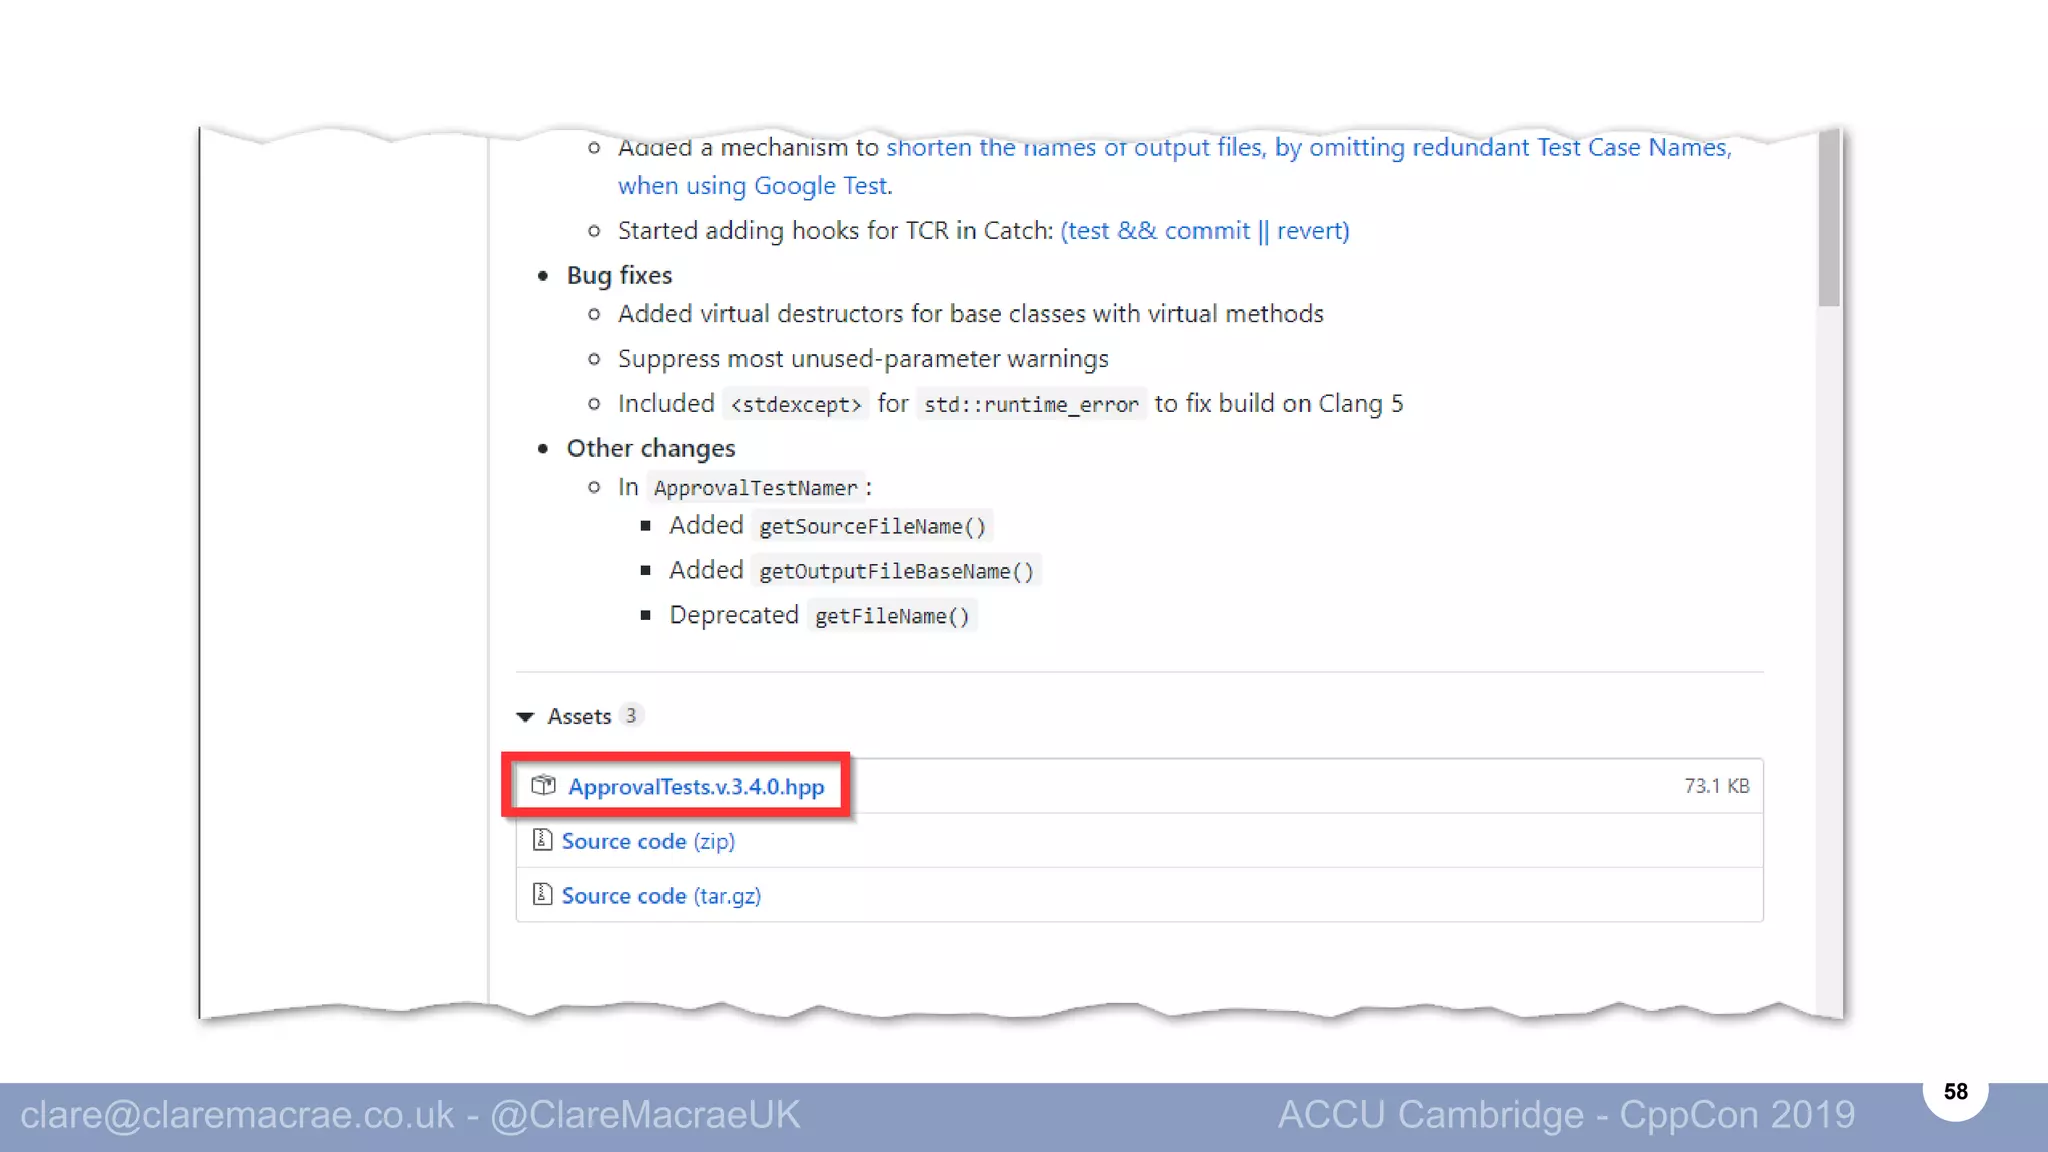Click the 73.1 KB file size label
Image resolution: width=2048 pixels, height=1152 pixels.
click(x=1716, y=786)
